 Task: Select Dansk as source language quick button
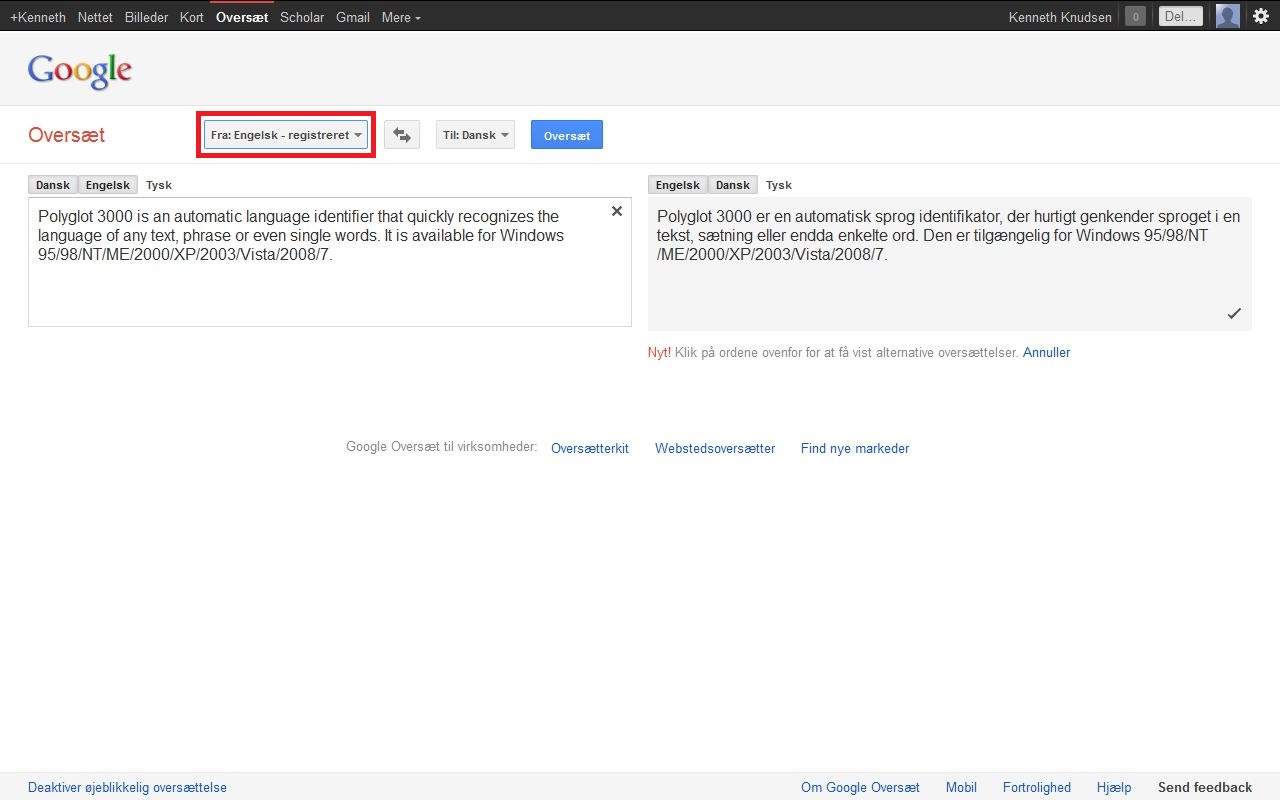point(53,185)
